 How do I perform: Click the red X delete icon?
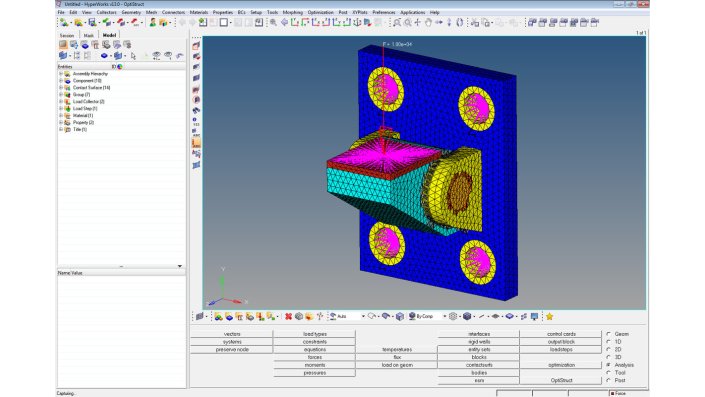click(288, 317)
